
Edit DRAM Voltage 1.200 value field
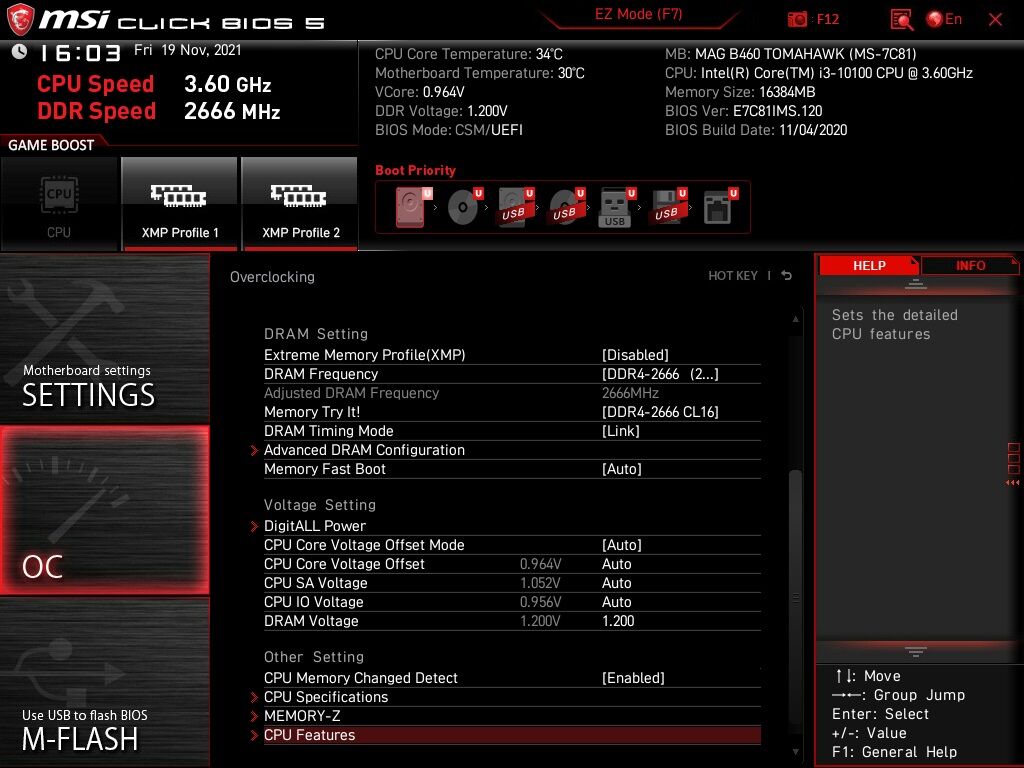coord(618,620)
